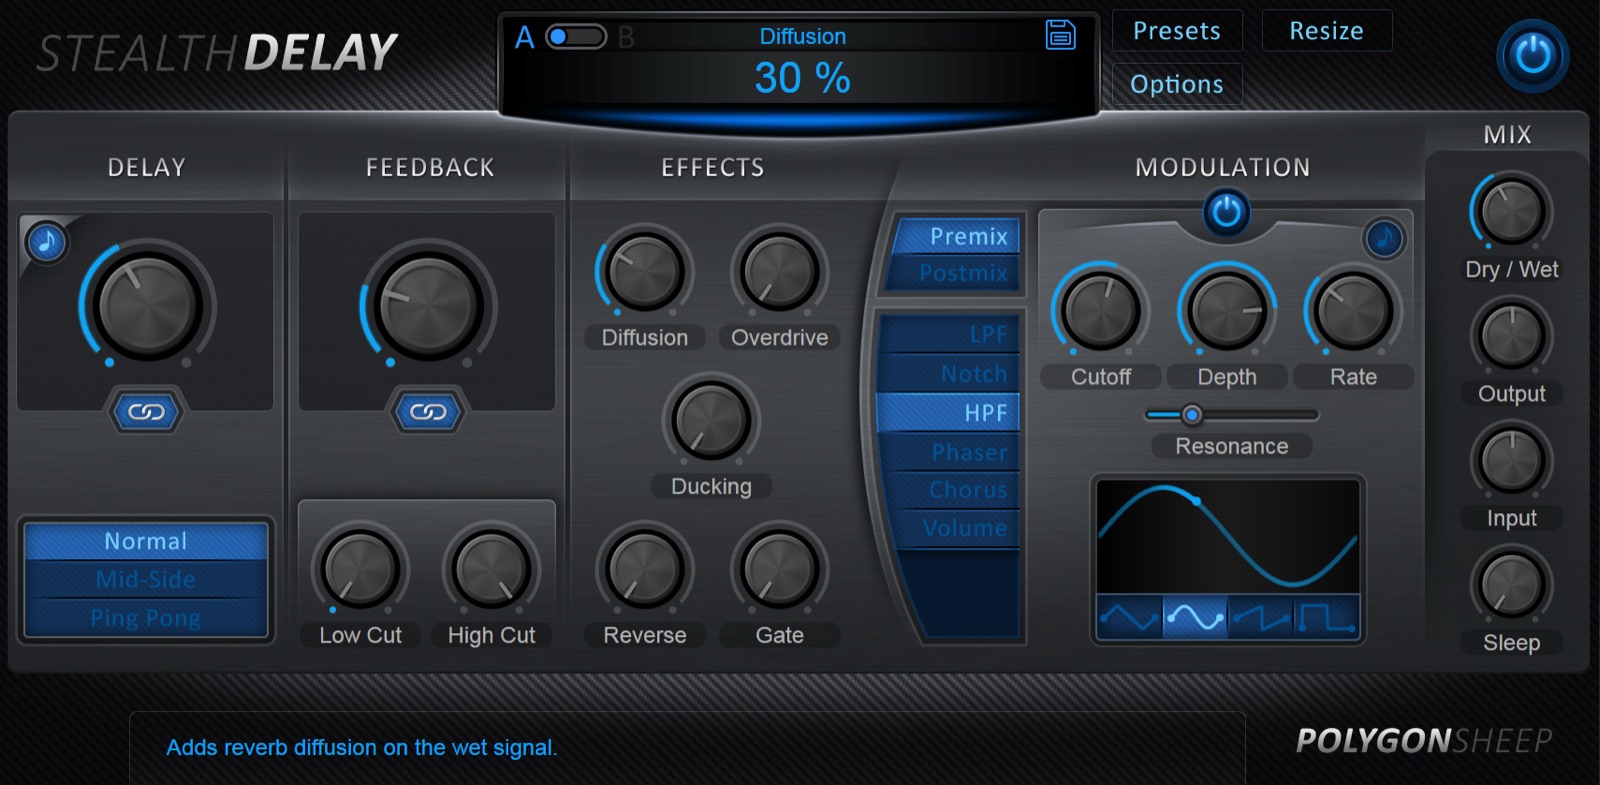Click the Overdrive knob
The image size is (1600, 785).
[x=779, y=271]
